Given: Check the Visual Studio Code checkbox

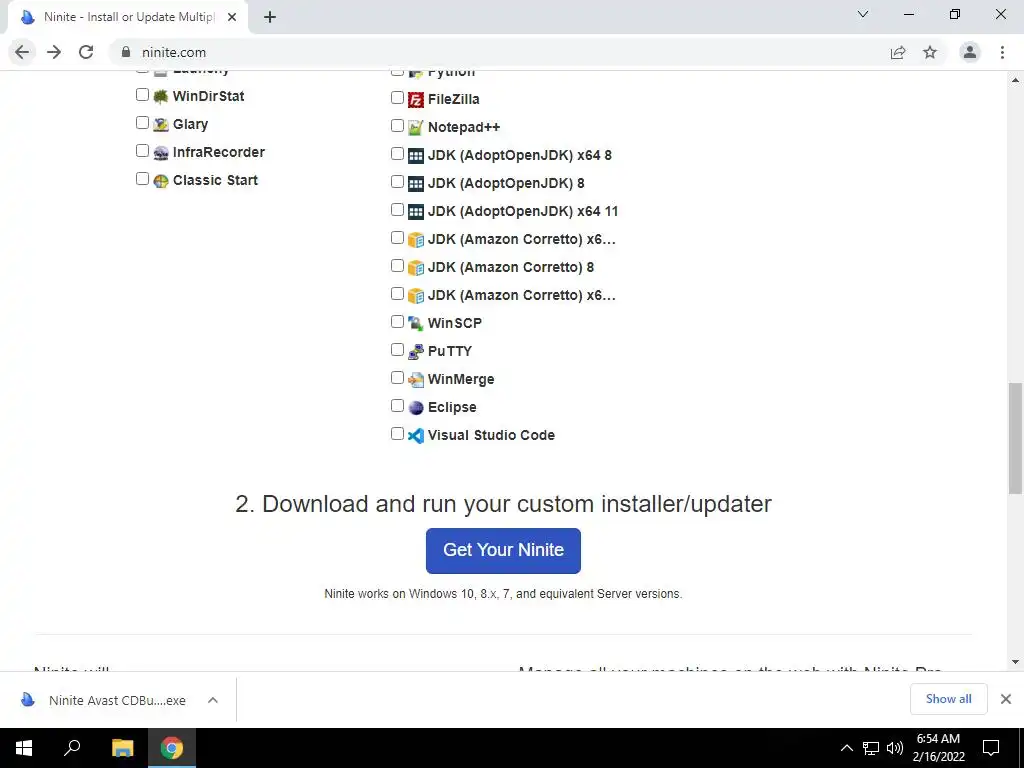Looking at the screenshot, I should tap(397, 434).
